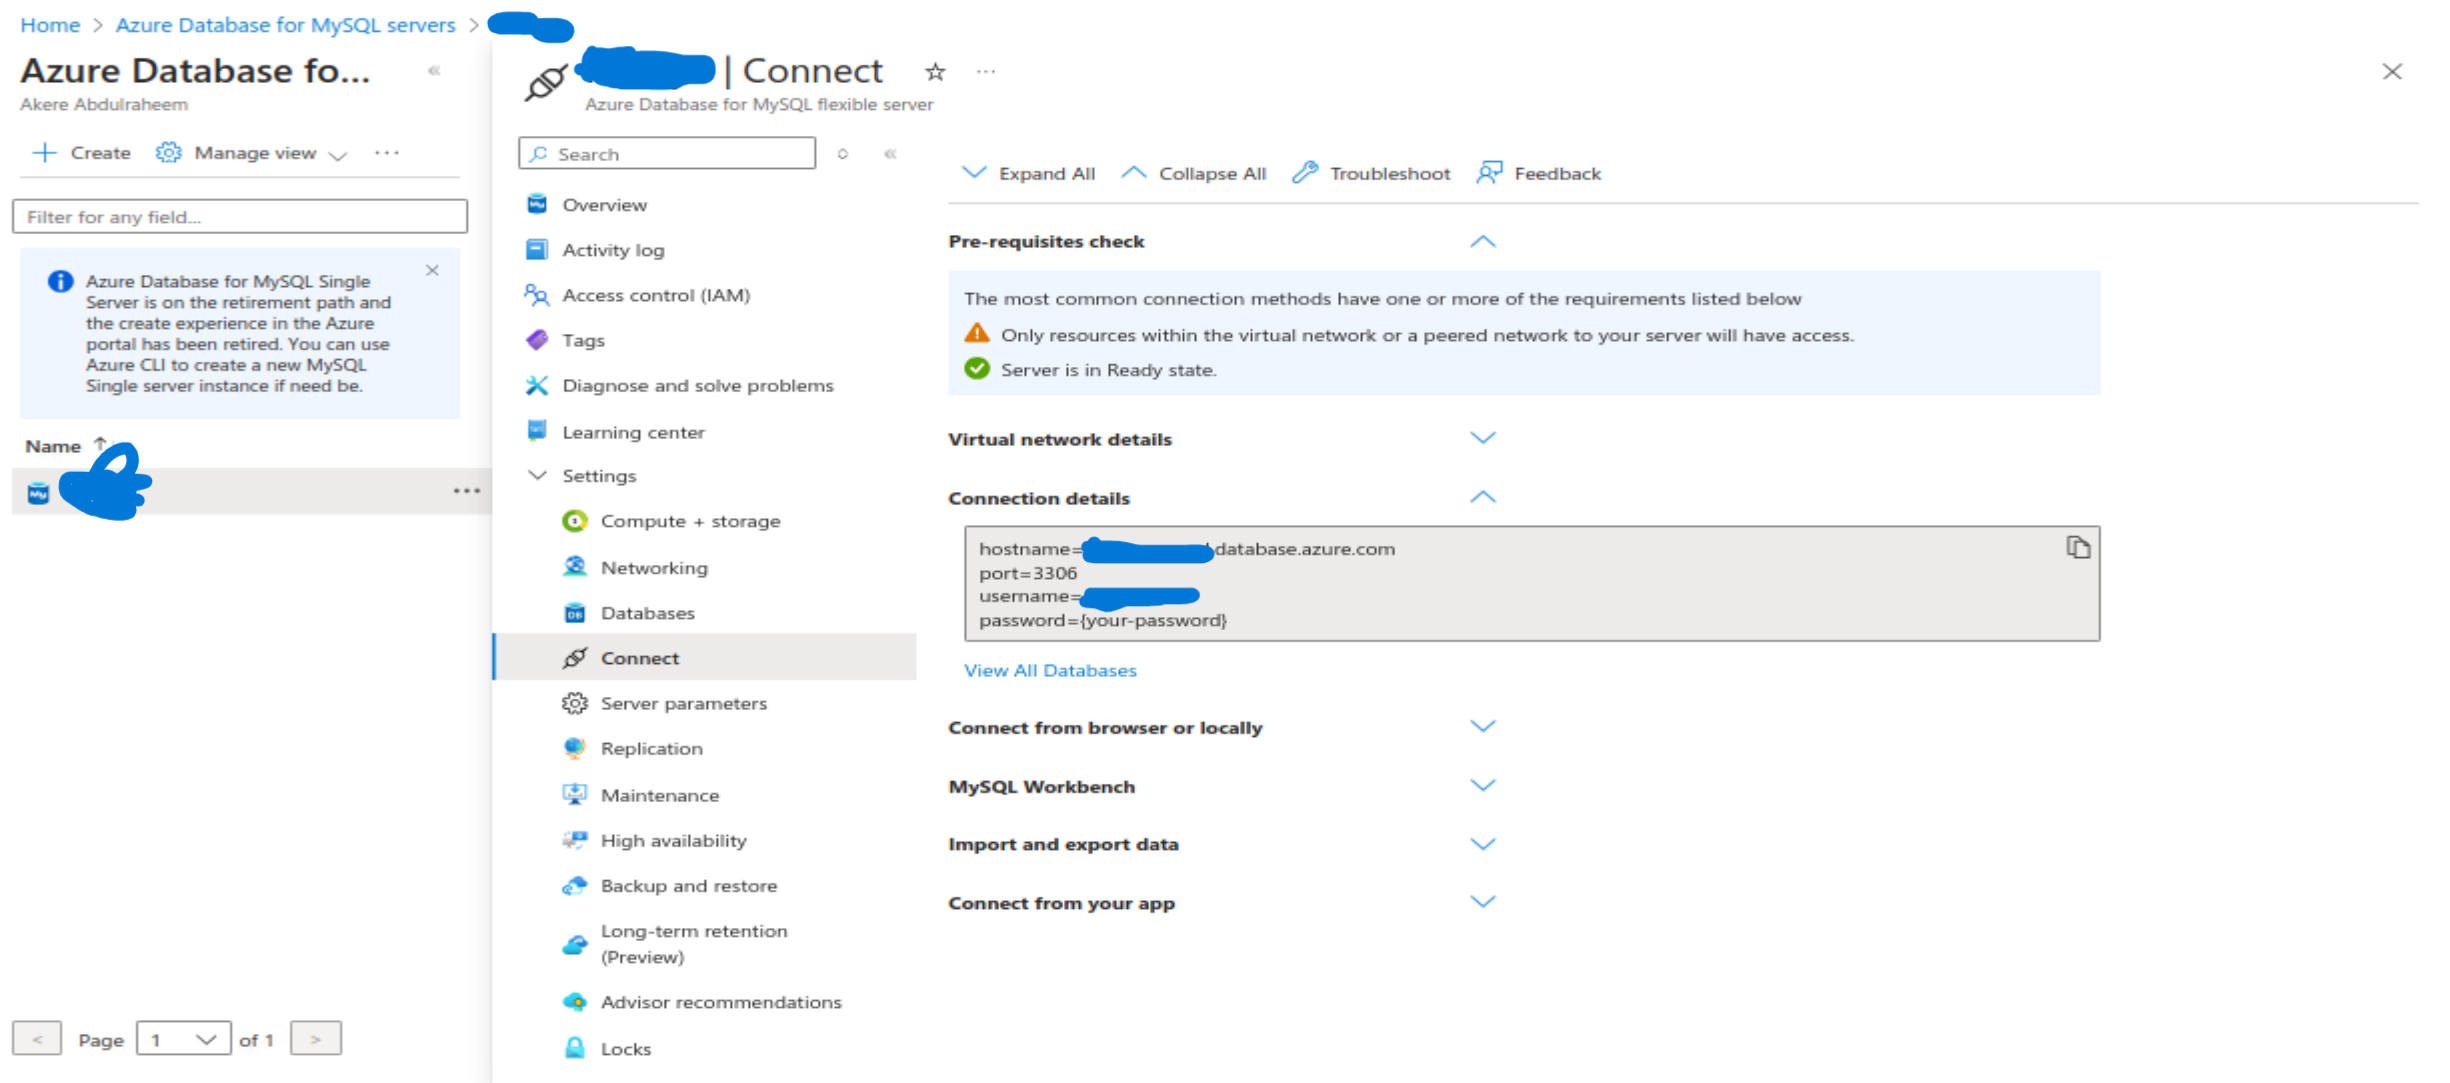Go to Home breadcrumb
The height and width of the screenshot is (1083, 2450).
click(50, 25)
